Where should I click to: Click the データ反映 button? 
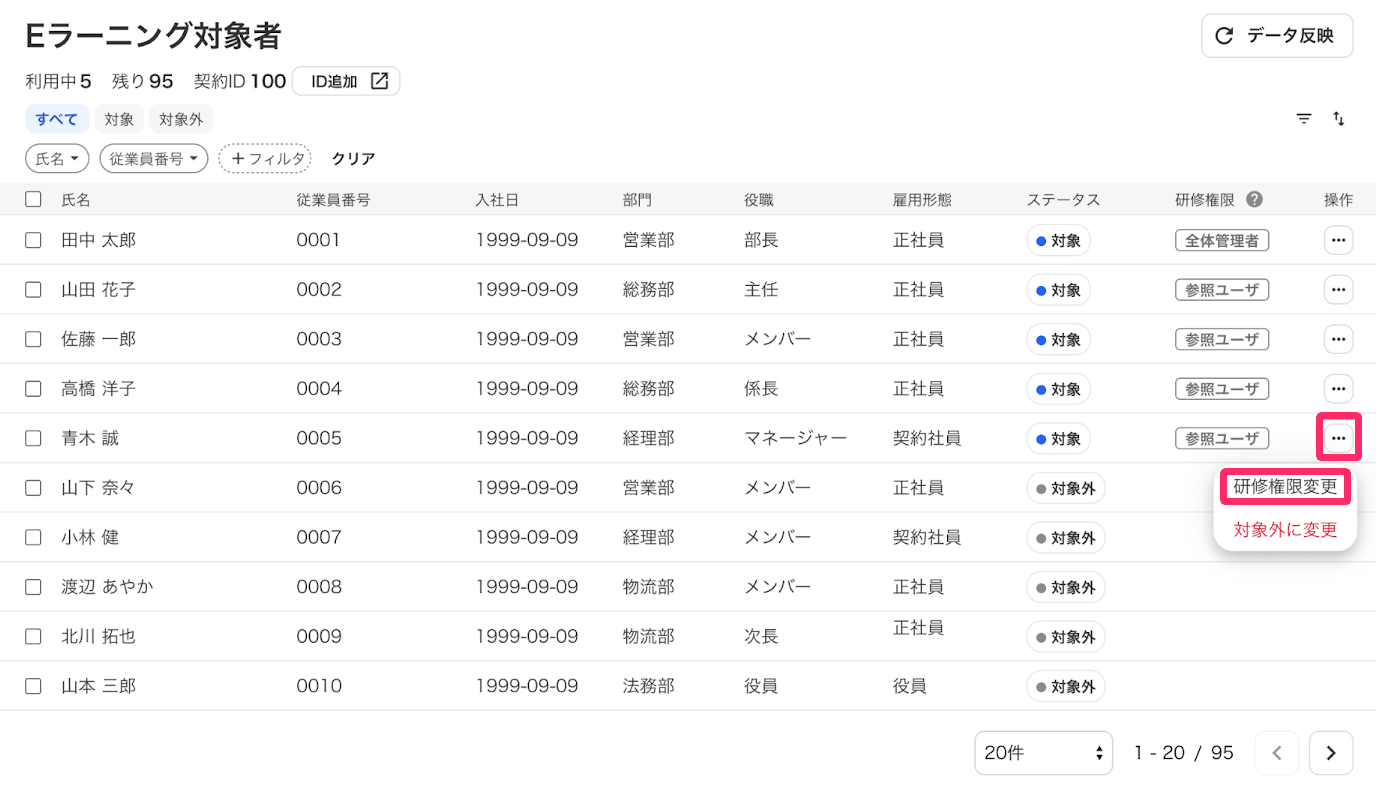[x=1277, y=36]
